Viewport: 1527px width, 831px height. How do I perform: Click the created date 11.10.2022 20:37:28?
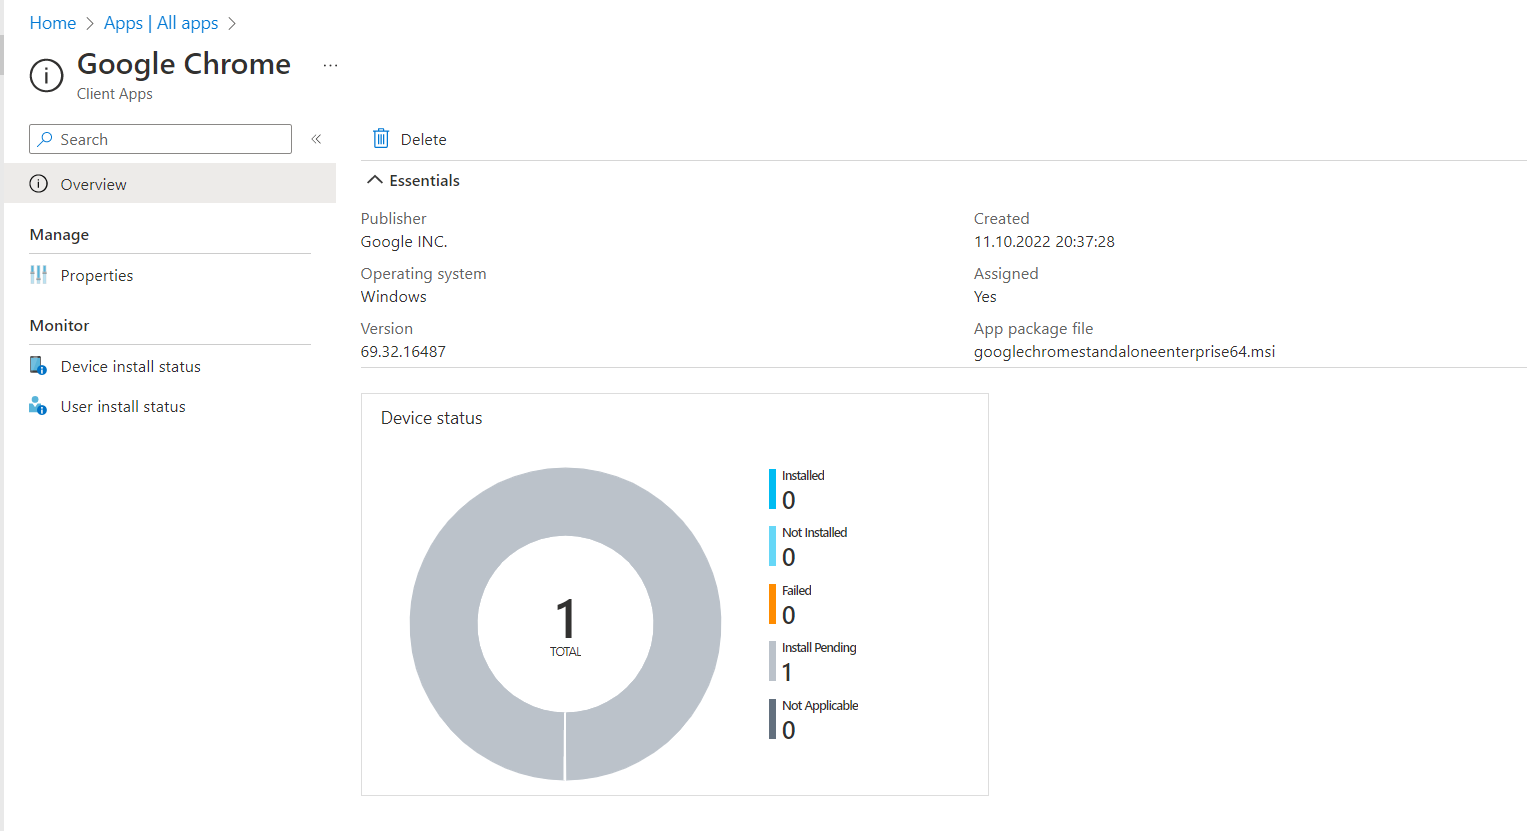pyautogui.click(x=1044, y=242)
